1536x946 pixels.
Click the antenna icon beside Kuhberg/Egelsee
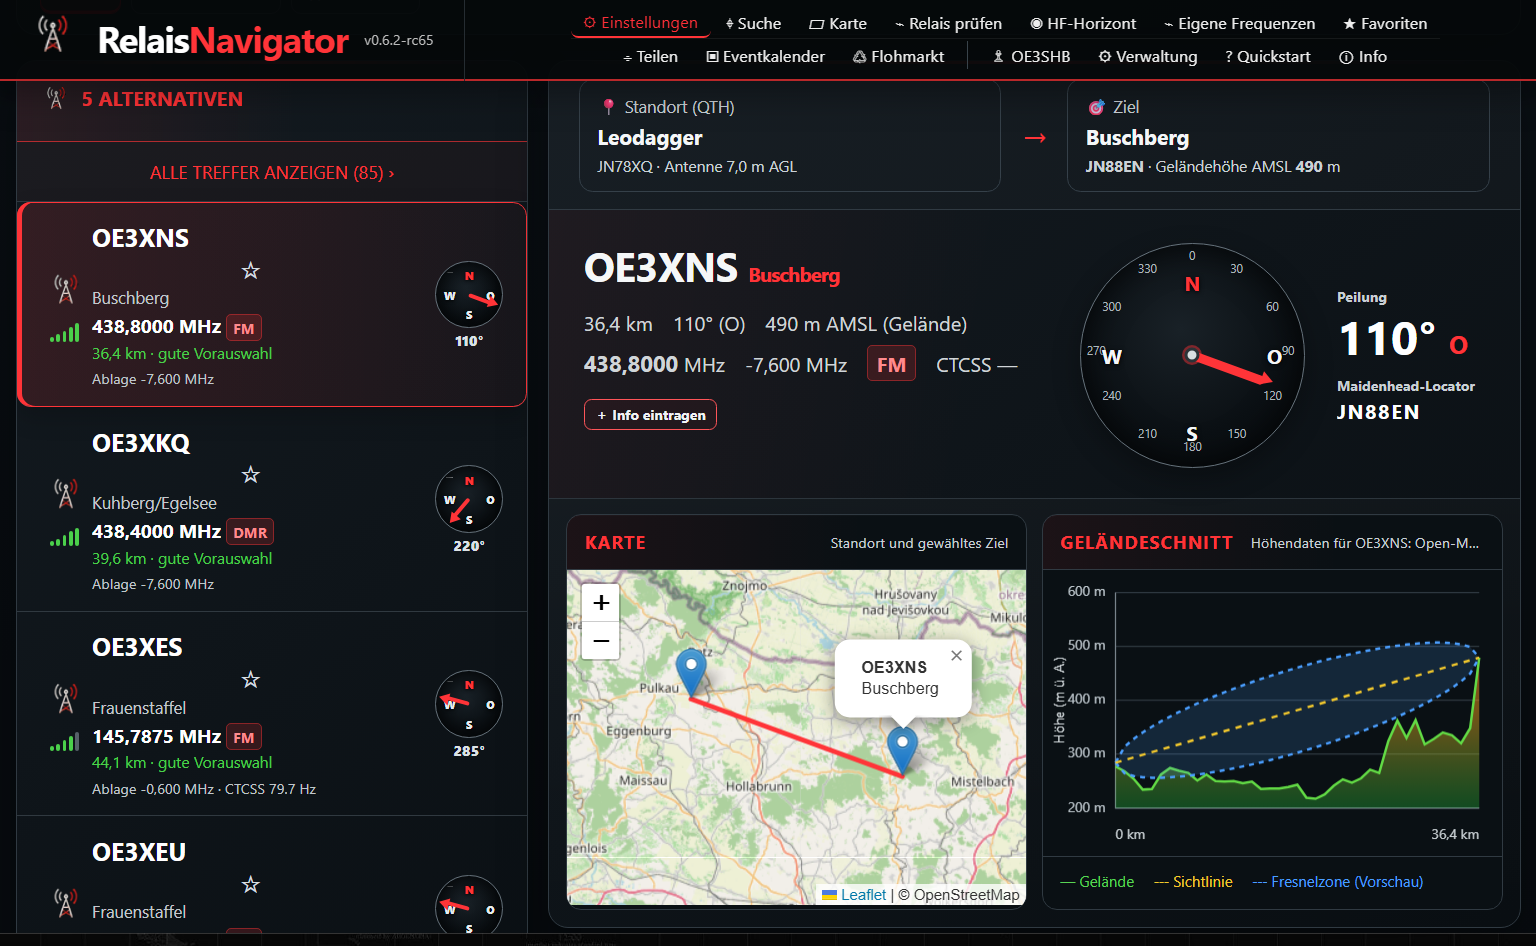click(65, 494)
